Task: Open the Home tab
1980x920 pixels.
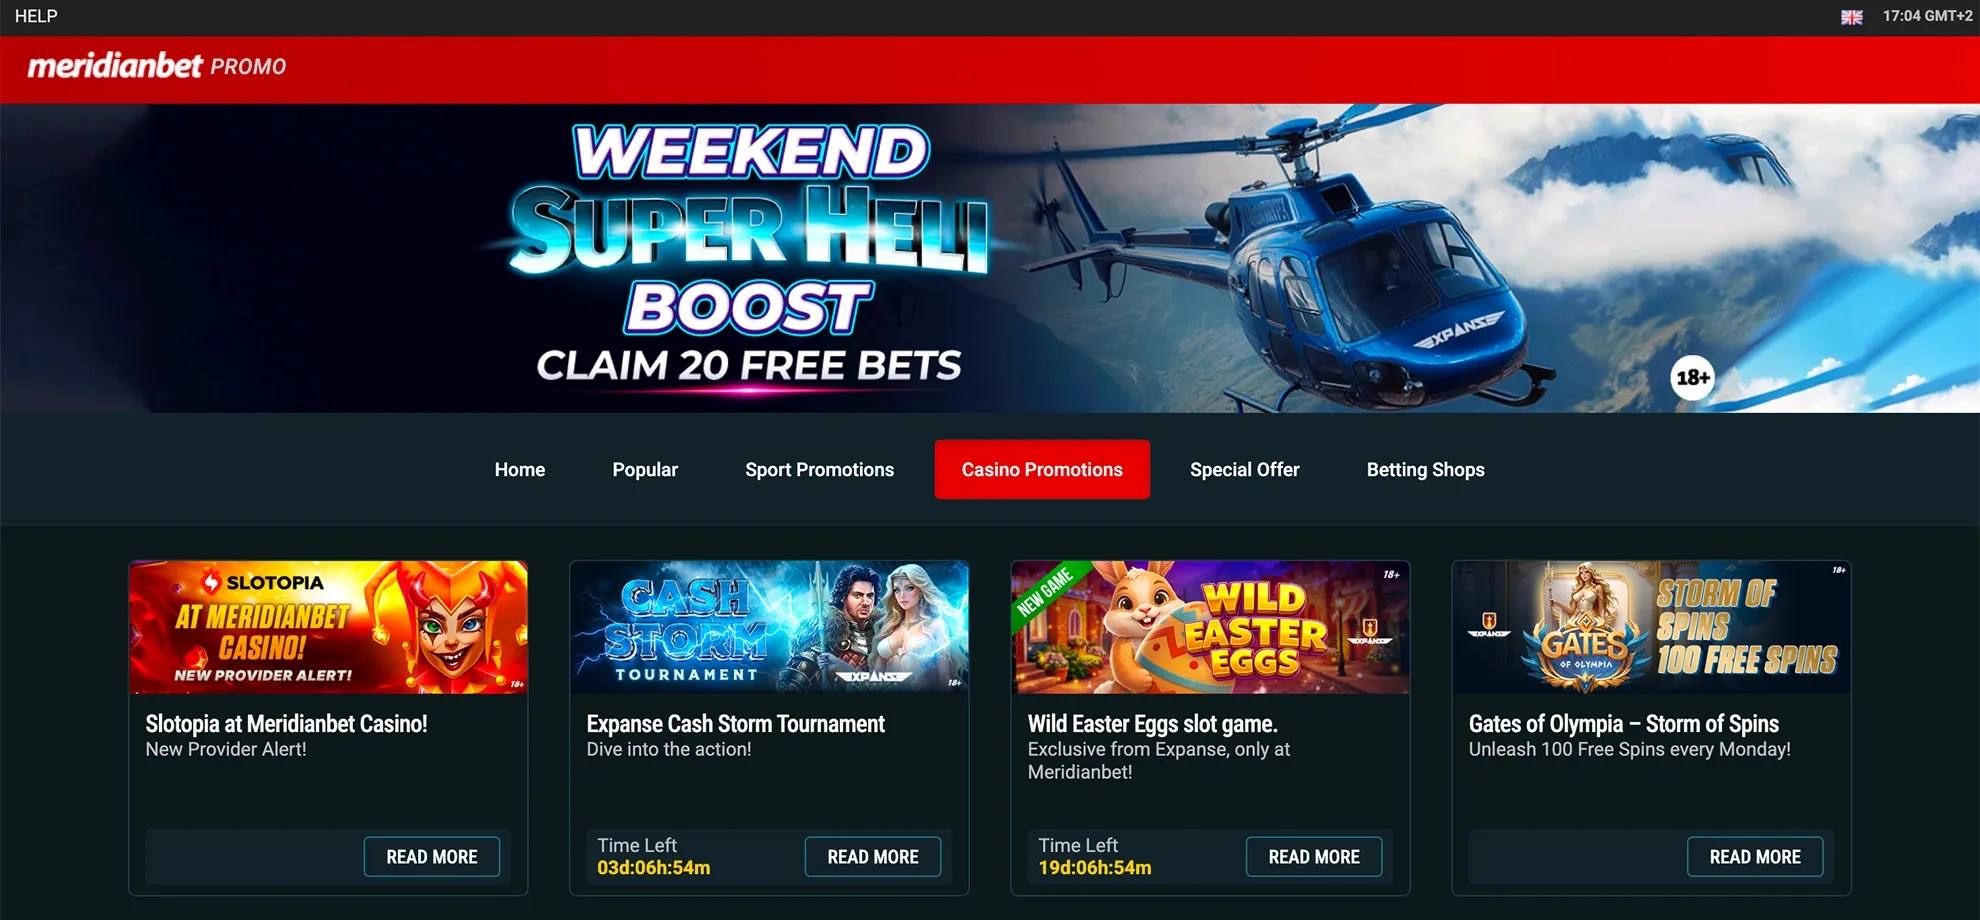Action: click(520, 469)
